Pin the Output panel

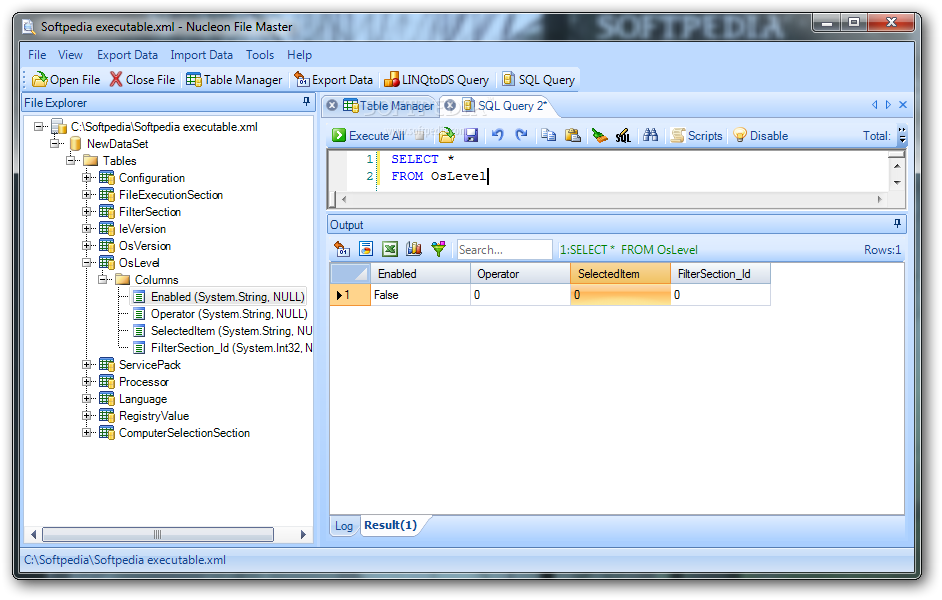(x=897, y=224)
